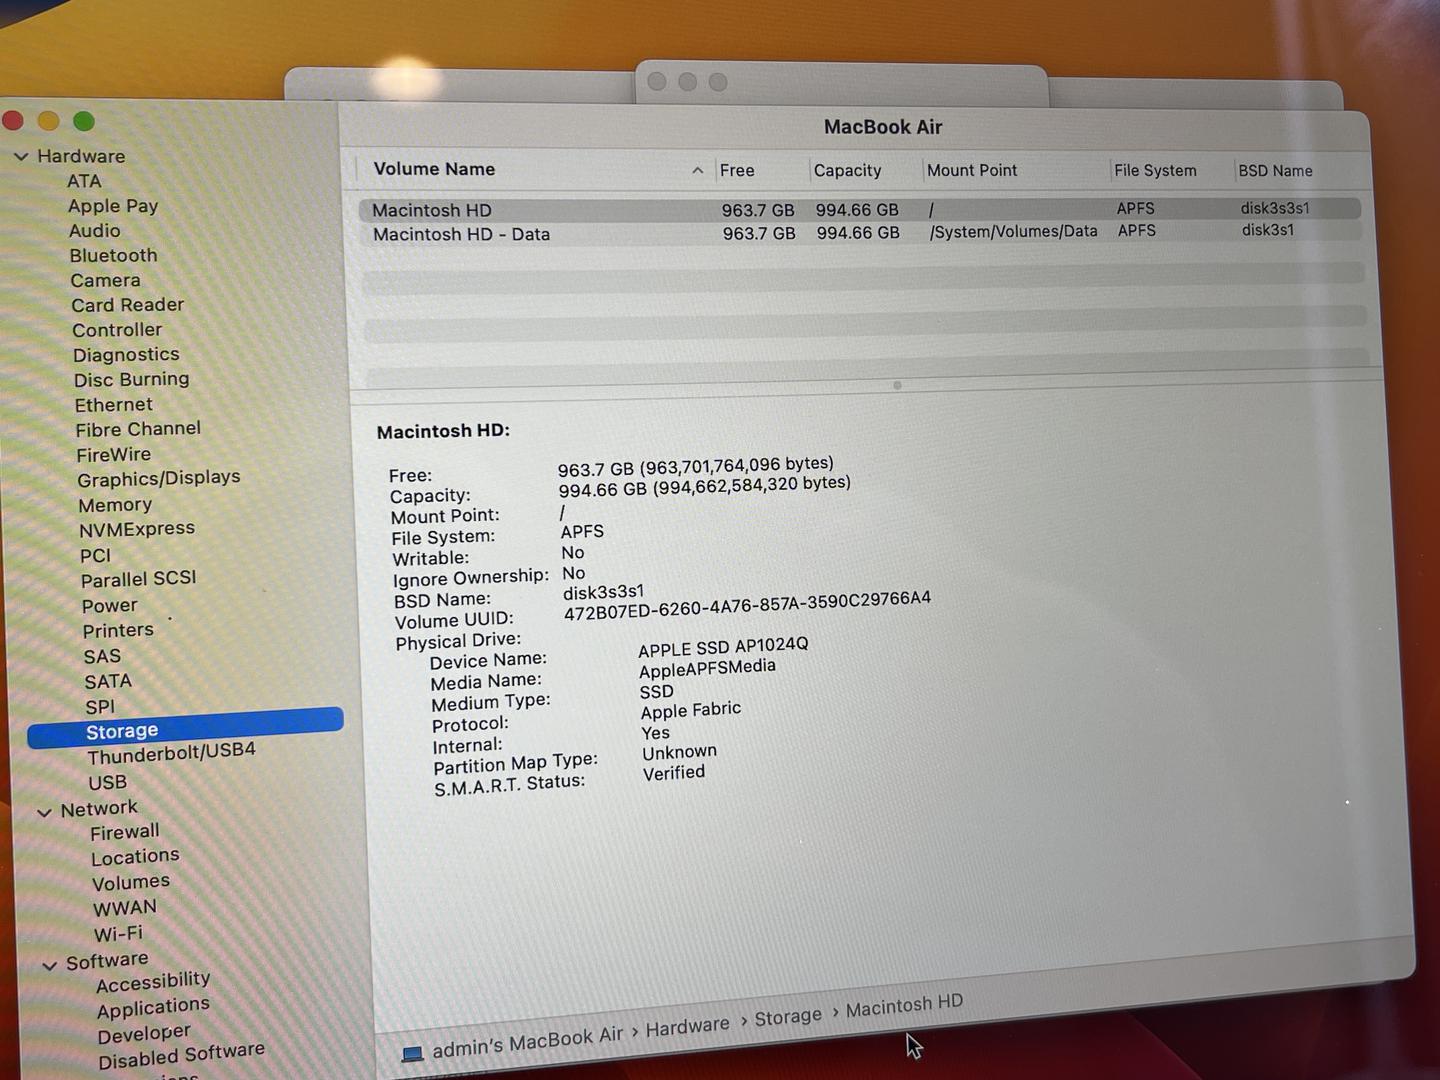The height and width of the screenshot is (1080, 1440).
Task: View Diagnostics hardware section
Action: coord(126,355)
